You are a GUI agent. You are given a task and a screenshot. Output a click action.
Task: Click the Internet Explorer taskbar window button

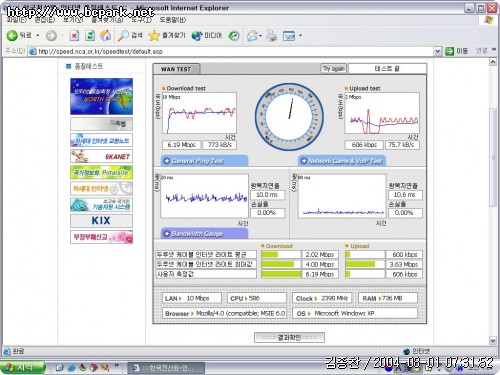pos(166,368)
